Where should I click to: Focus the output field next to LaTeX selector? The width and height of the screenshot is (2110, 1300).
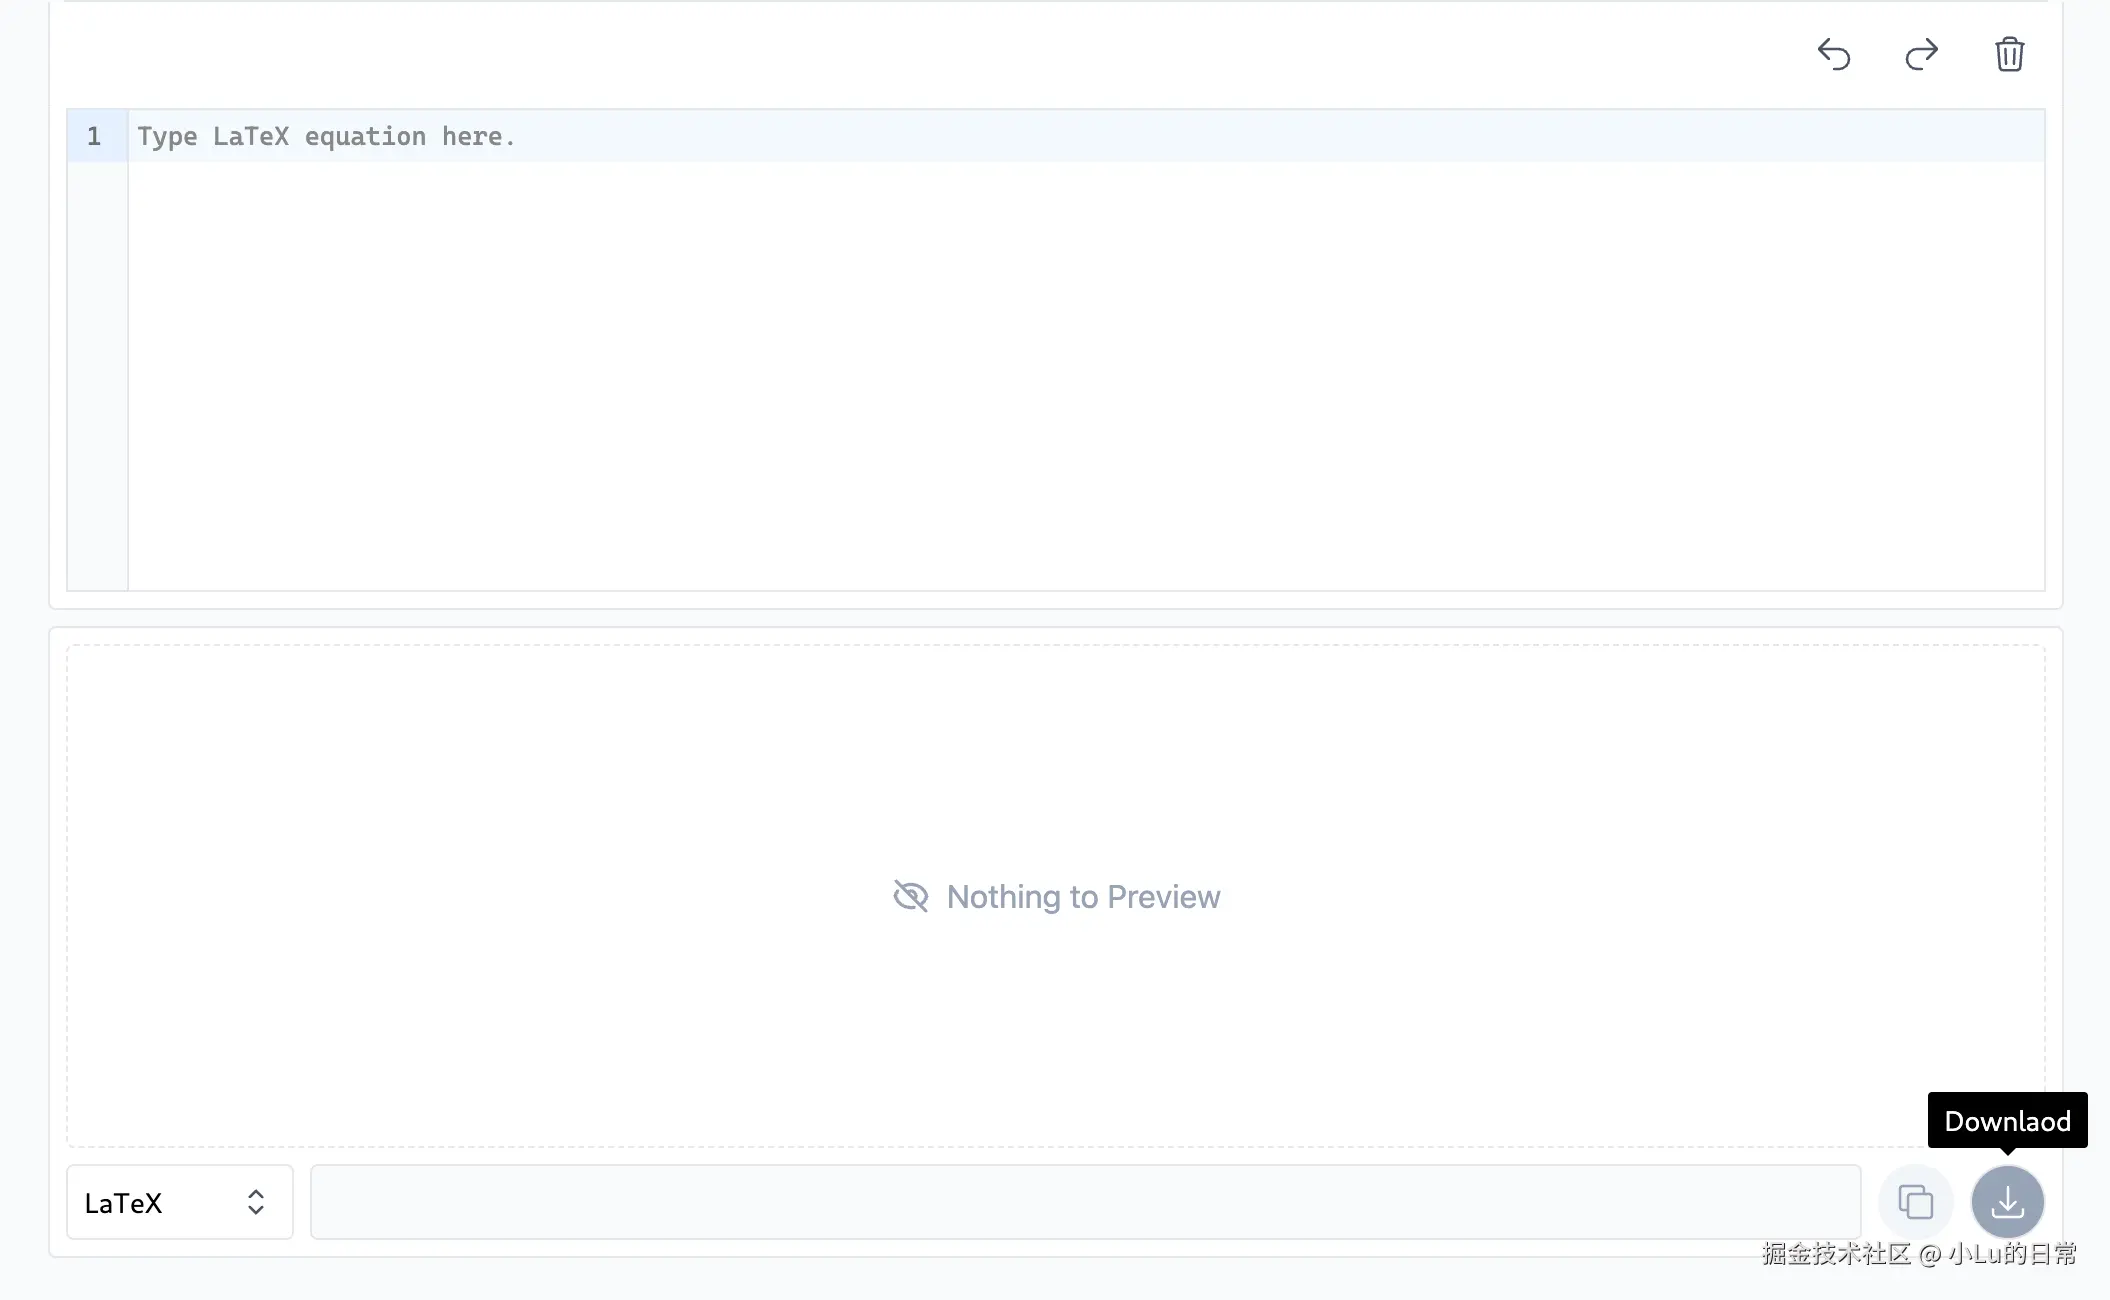click(x=1085, y=1201)
